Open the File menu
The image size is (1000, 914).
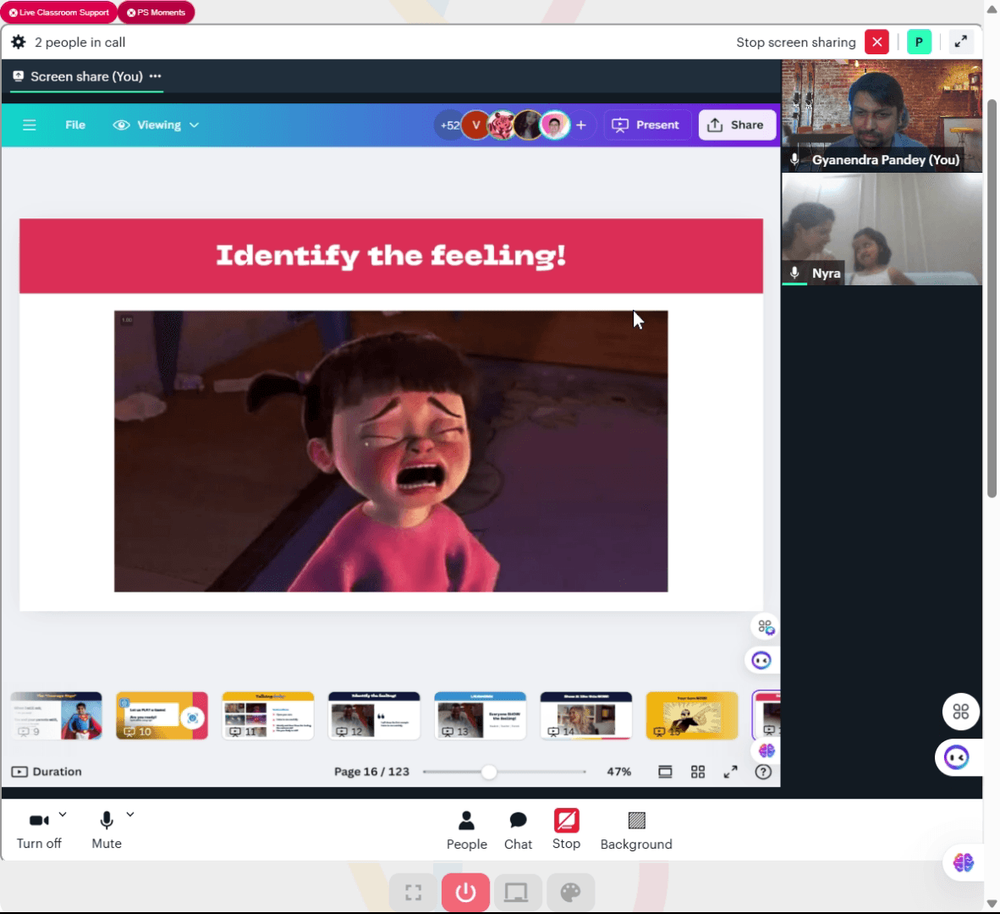(75, 125)
